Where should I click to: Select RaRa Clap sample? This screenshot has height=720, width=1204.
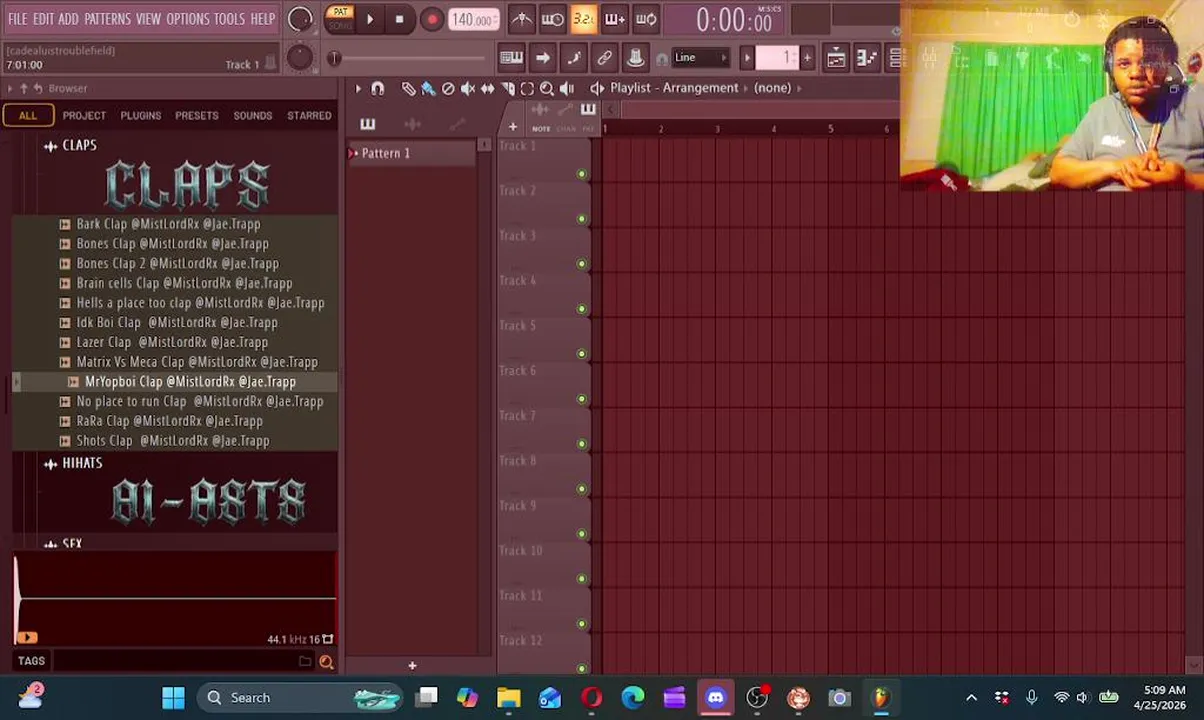click(169, 421)
